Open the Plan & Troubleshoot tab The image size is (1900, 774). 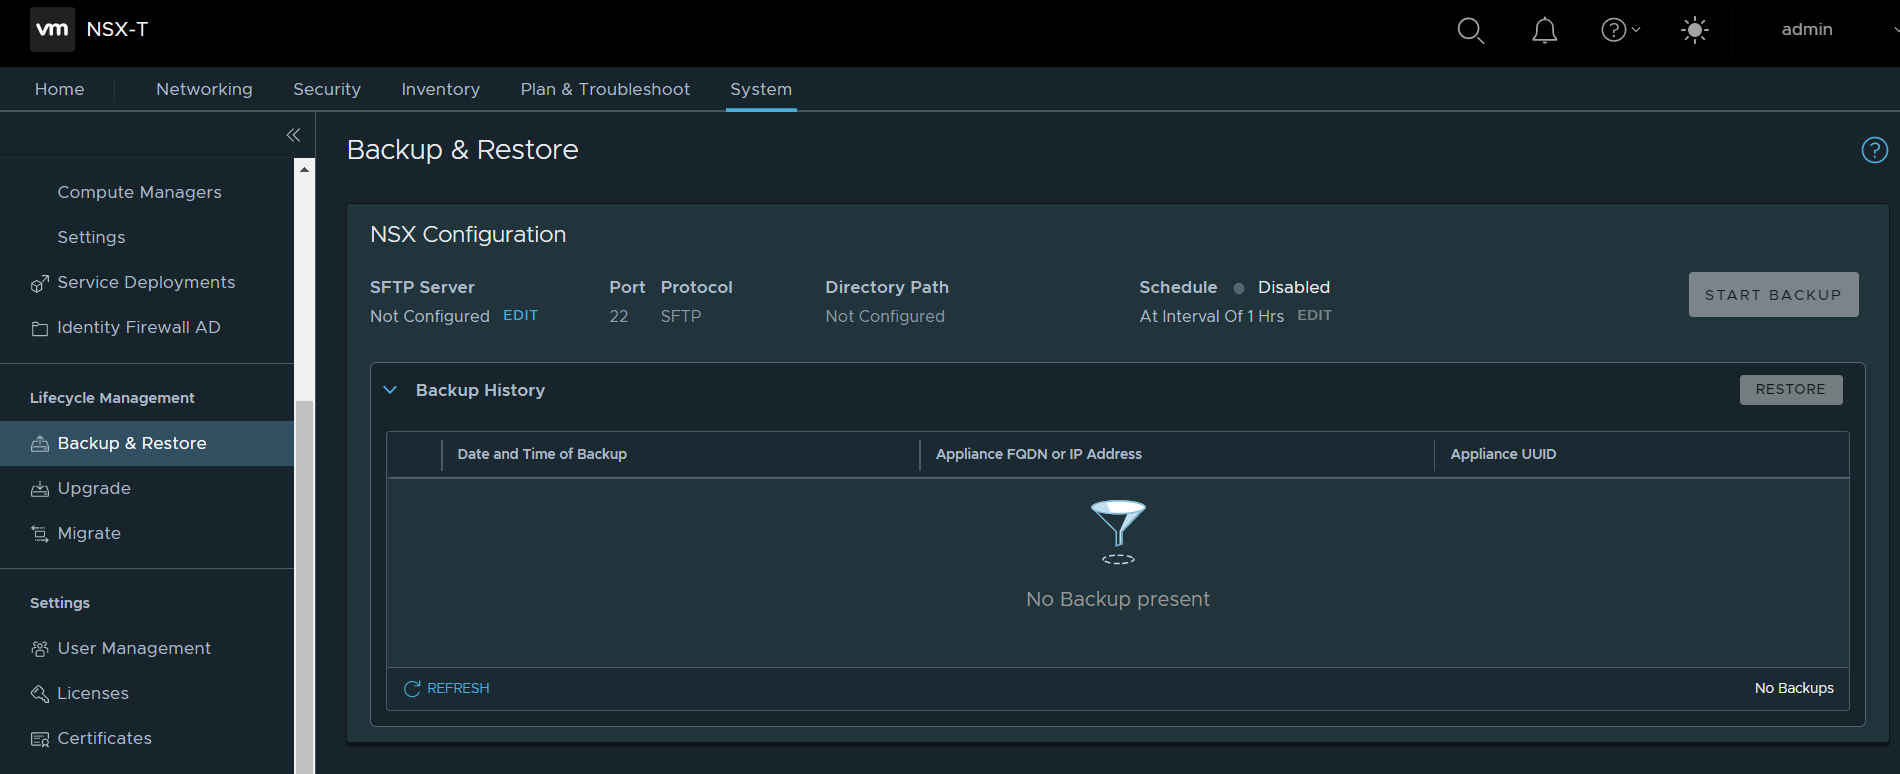[605, 89]
